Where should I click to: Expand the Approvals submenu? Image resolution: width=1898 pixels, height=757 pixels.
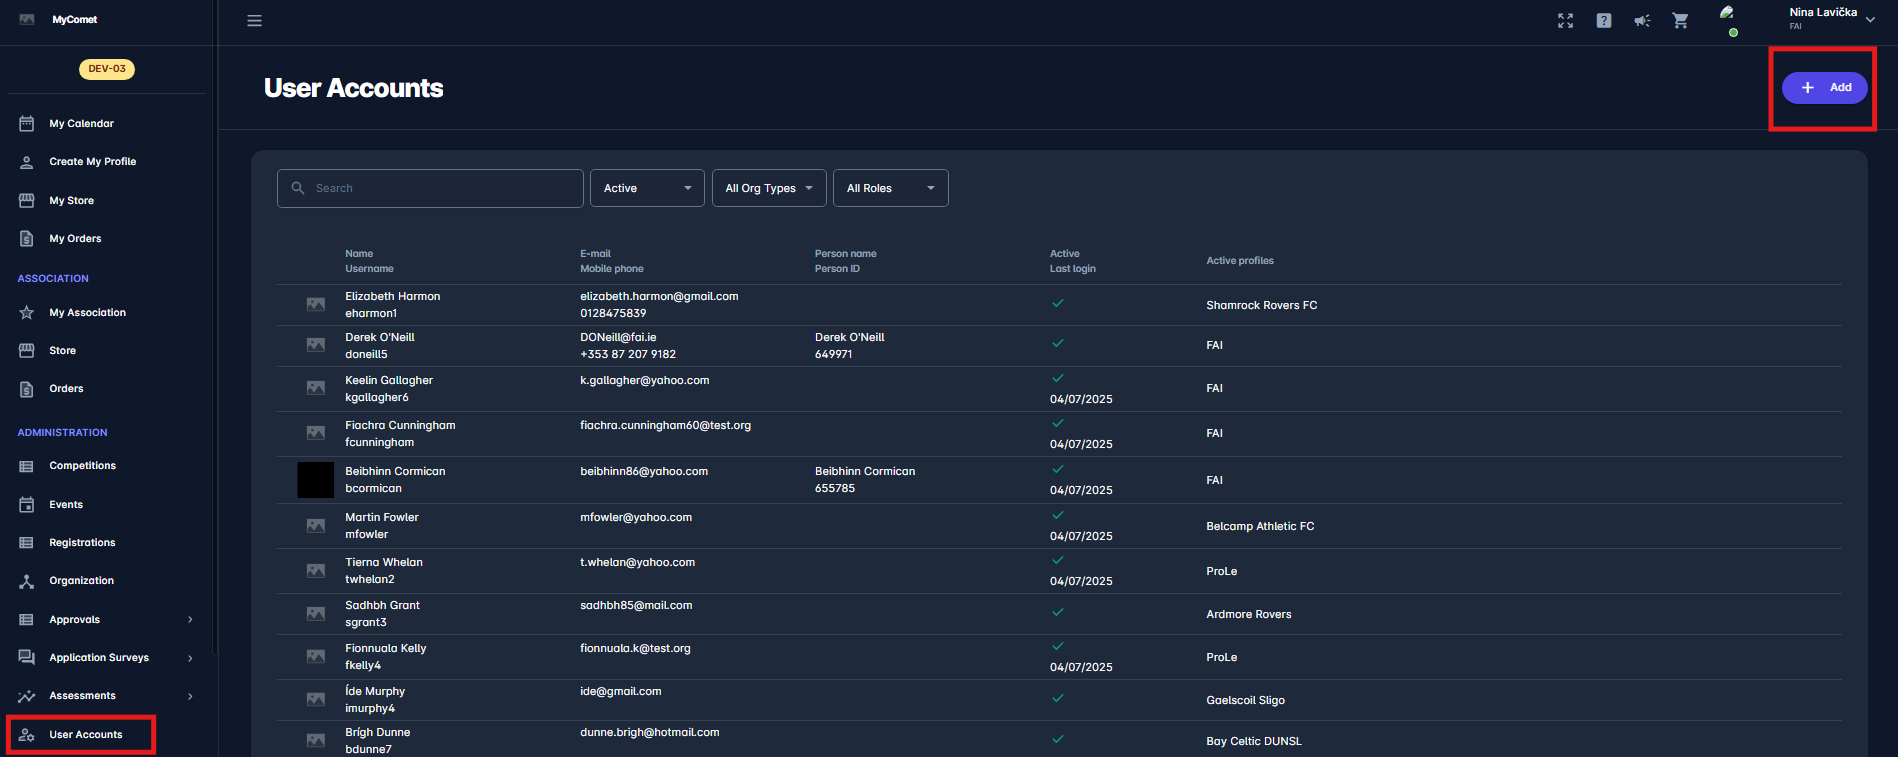190,620
